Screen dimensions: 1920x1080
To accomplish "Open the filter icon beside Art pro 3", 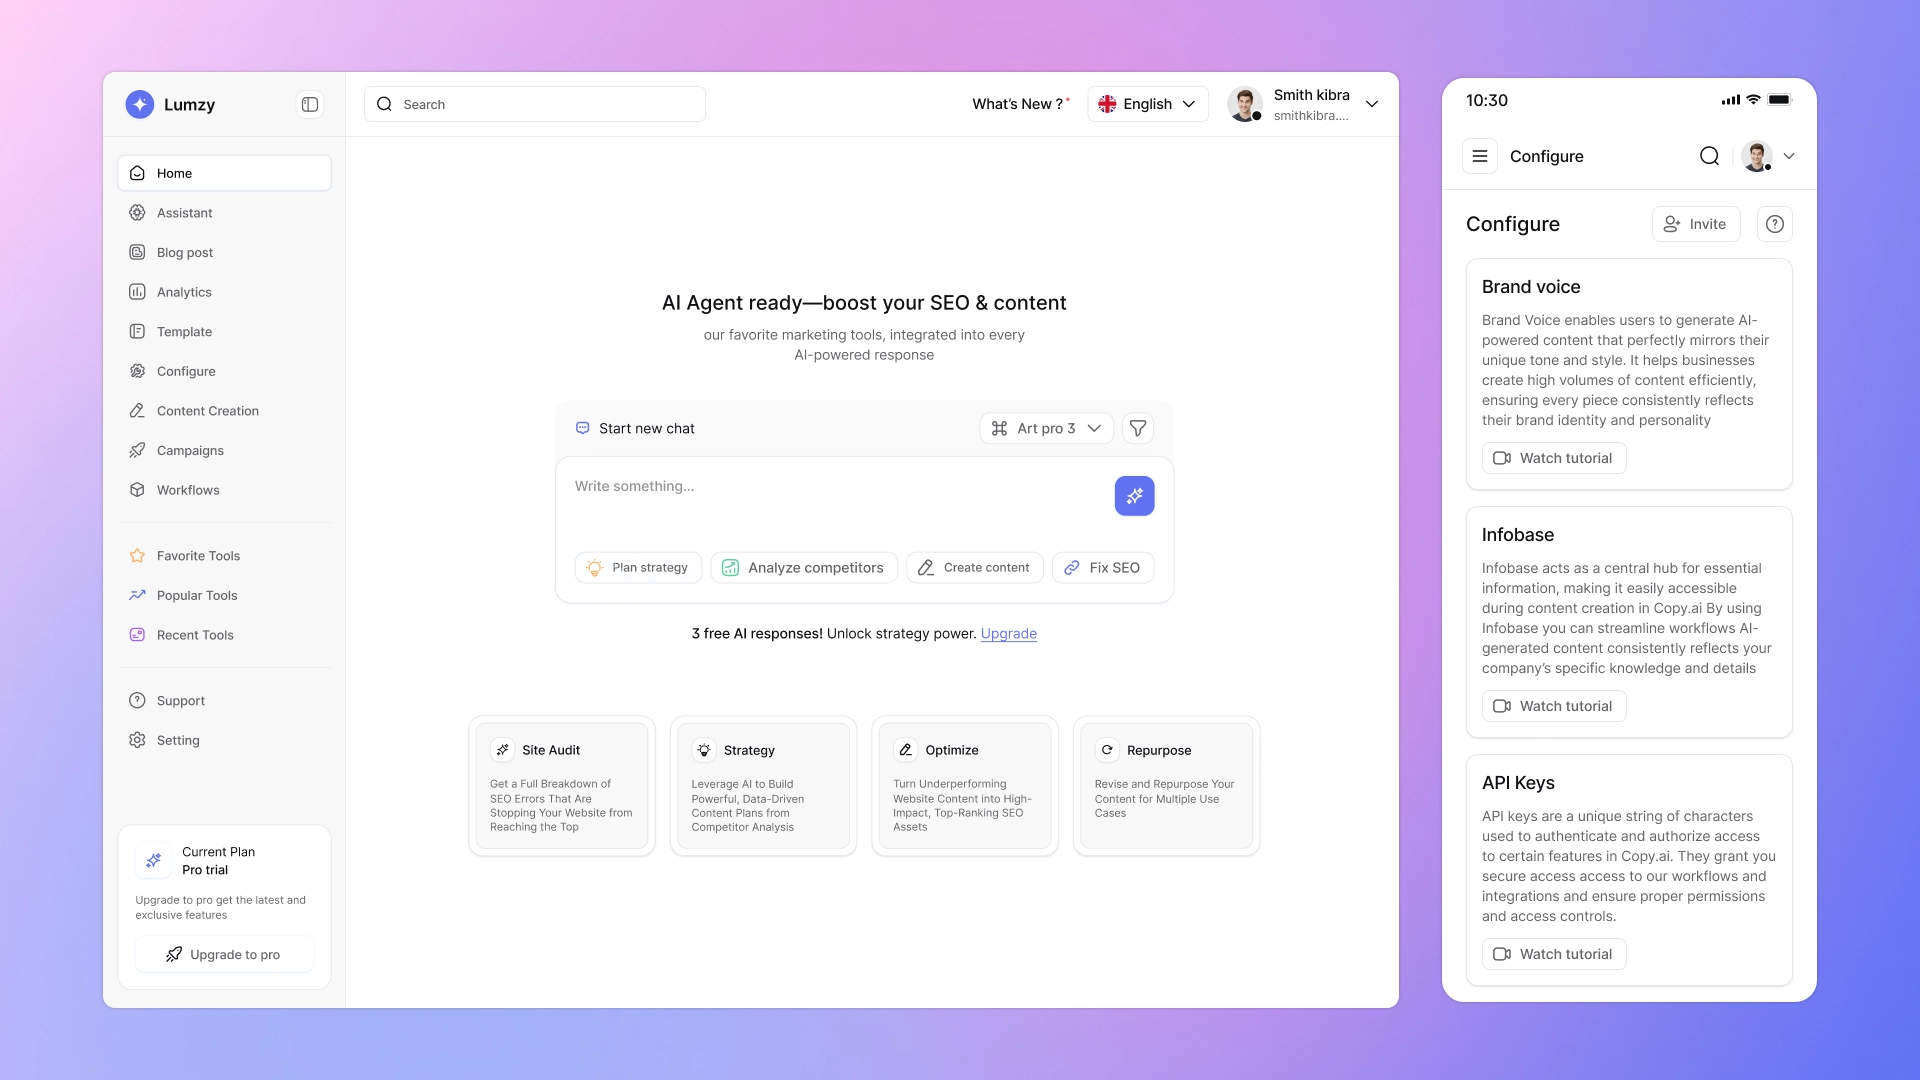I will coord(1137,428).
